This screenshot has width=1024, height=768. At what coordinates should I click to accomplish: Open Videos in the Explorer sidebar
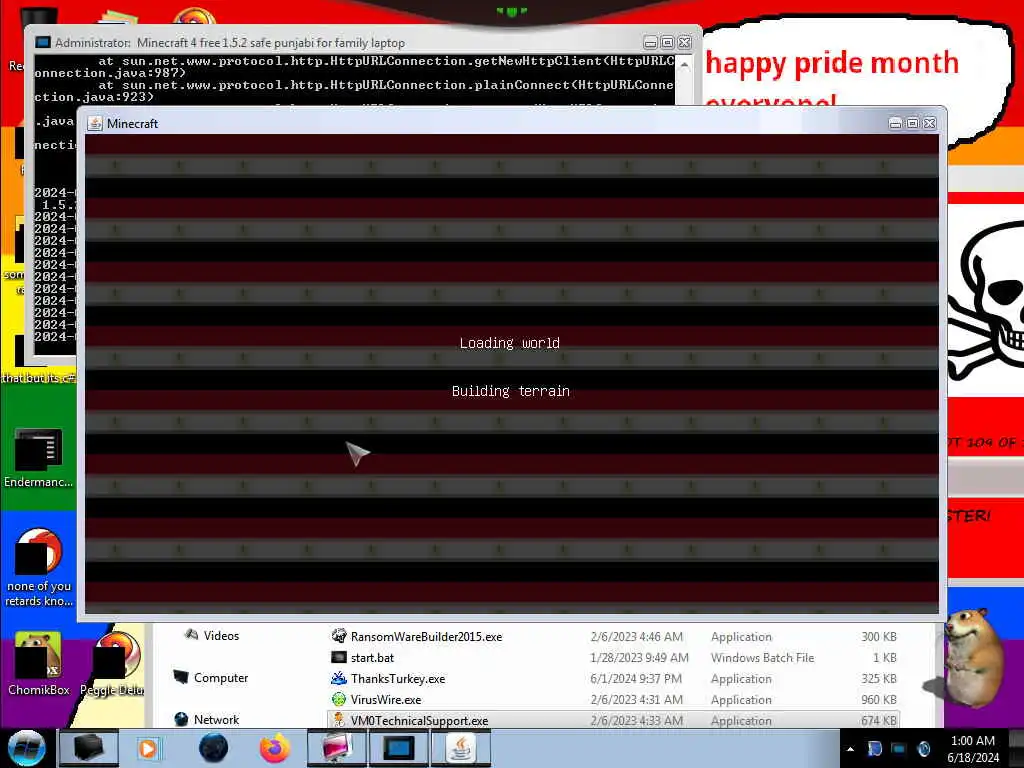(211, 635)
